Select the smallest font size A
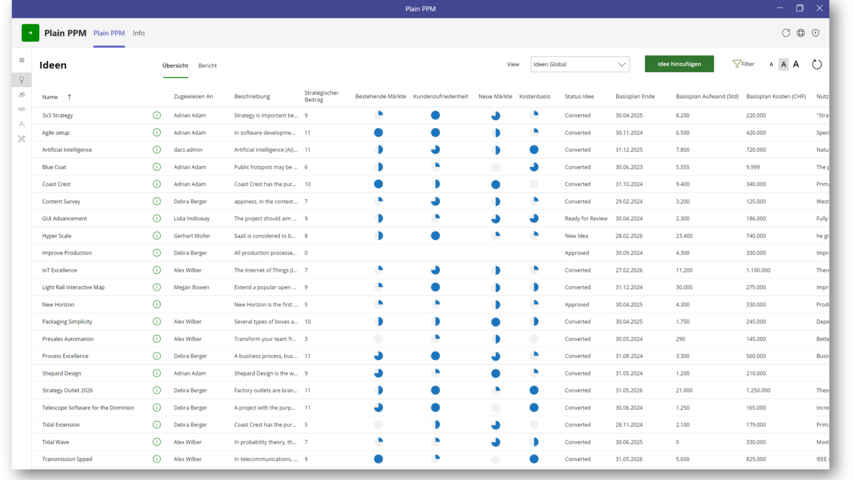Image resolution: width=853 pixels, height=480 pixels. (x=771, y=65)
